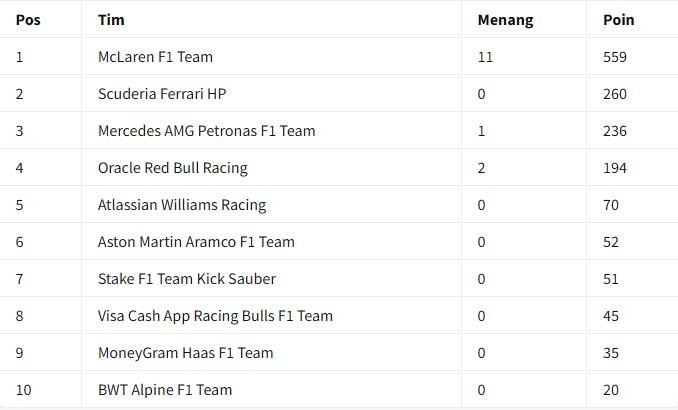Click MoneyGram Haas F1 Team name
This screenshot has width=678, height=410.
point(185,353)
